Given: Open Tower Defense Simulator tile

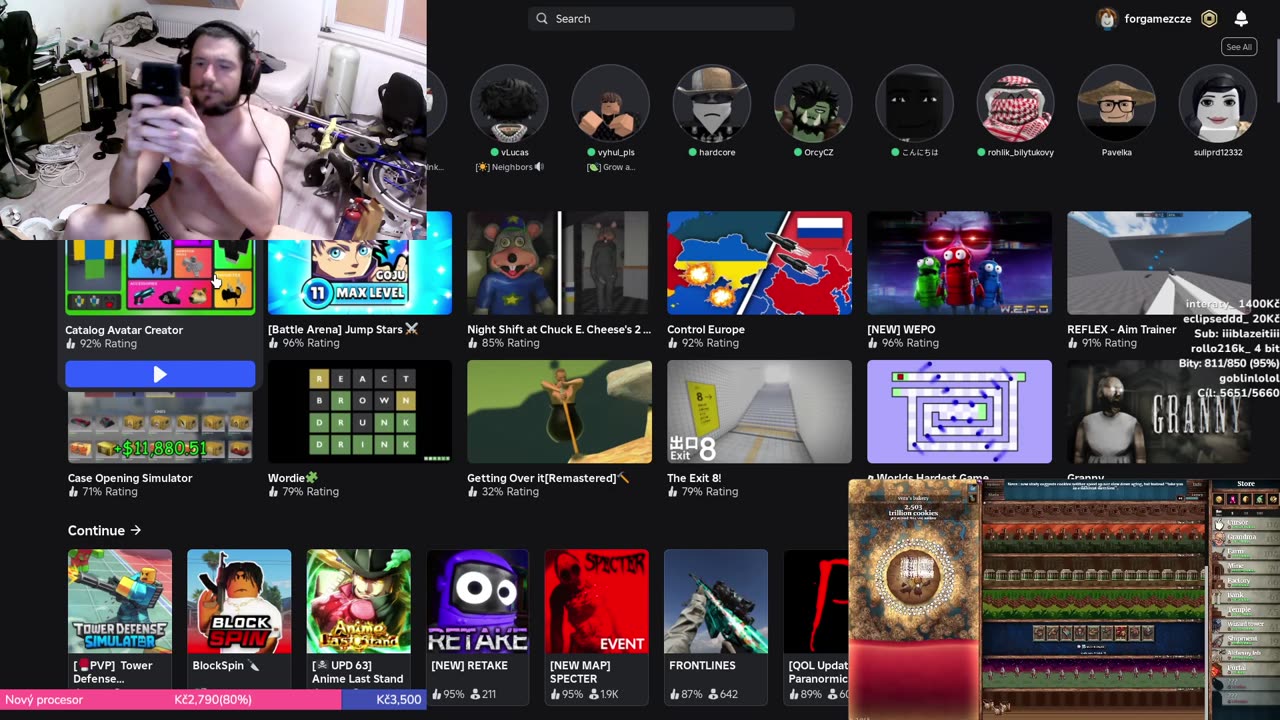Looking at the screenshot, I should (x=119, y=601).
